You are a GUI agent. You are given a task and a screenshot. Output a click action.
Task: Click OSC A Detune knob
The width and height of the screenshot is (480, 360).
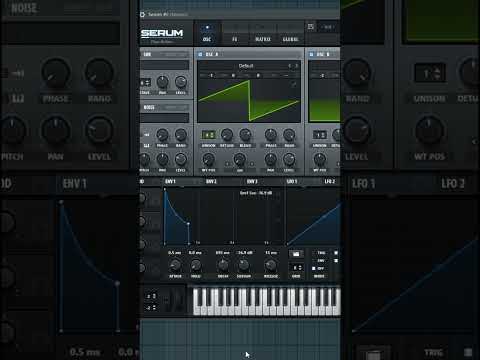[x=227, y=134]
